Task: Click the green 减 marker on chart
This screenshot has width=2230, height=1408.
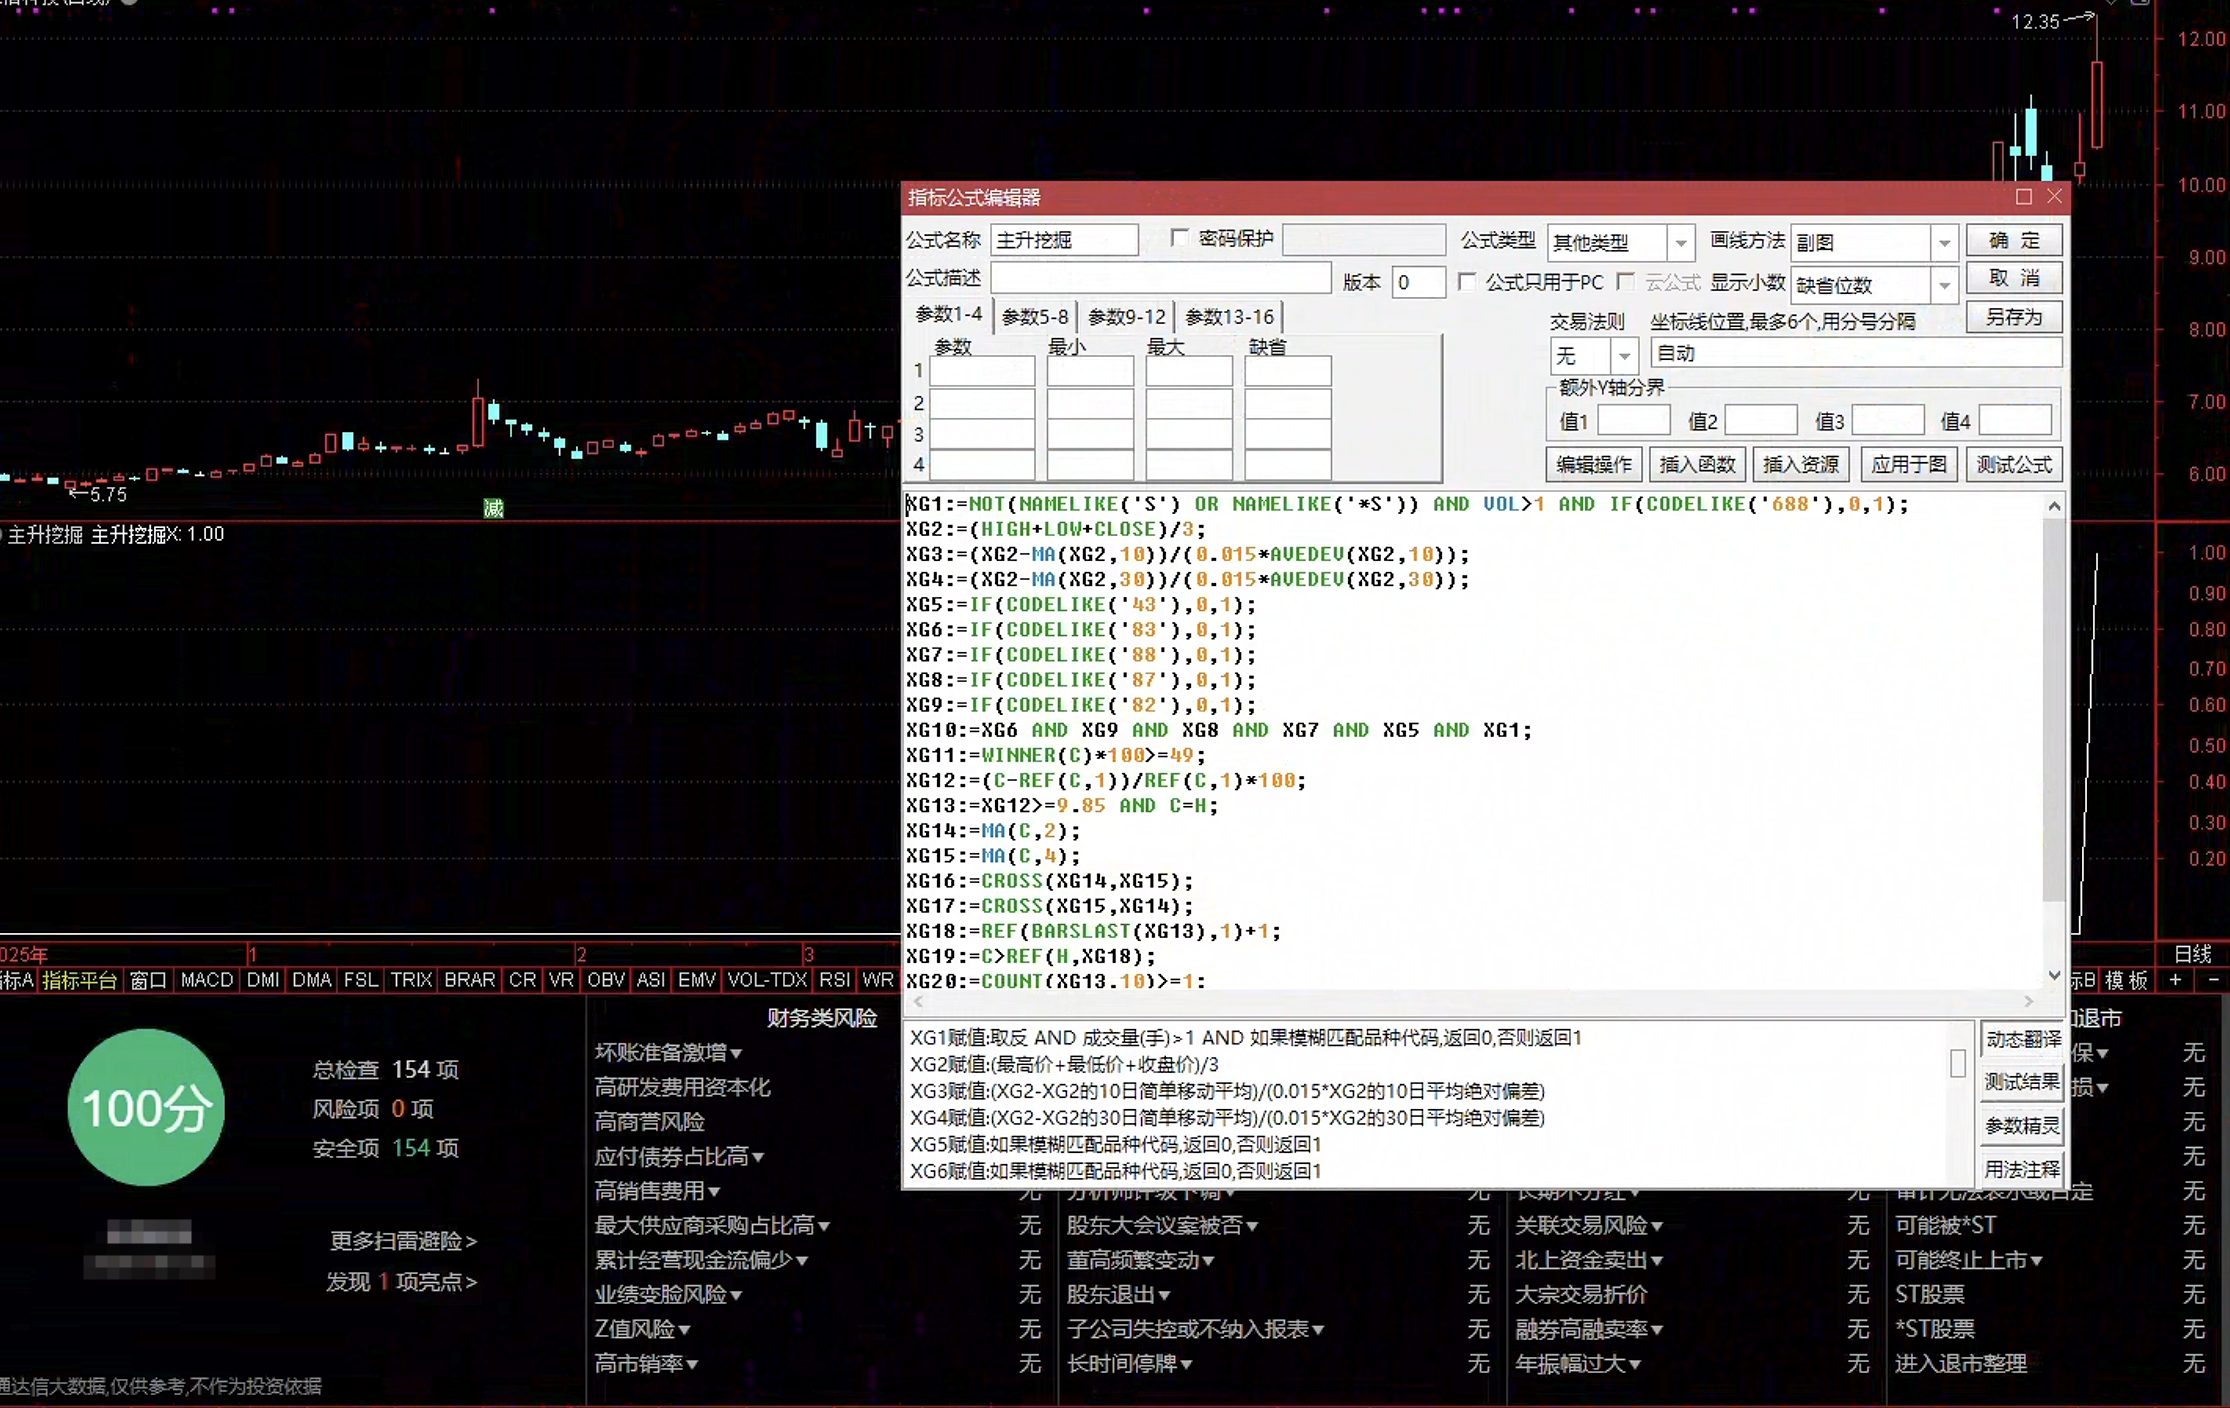Action: coord(493,508)
